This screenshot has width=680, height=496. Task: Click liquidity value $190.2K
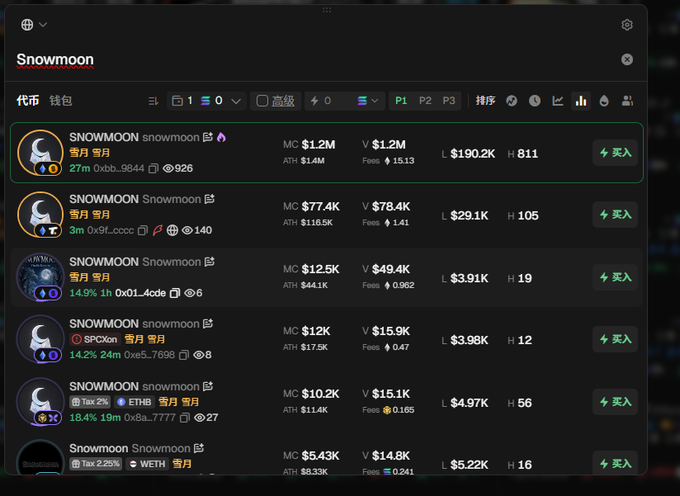point(473,154)
